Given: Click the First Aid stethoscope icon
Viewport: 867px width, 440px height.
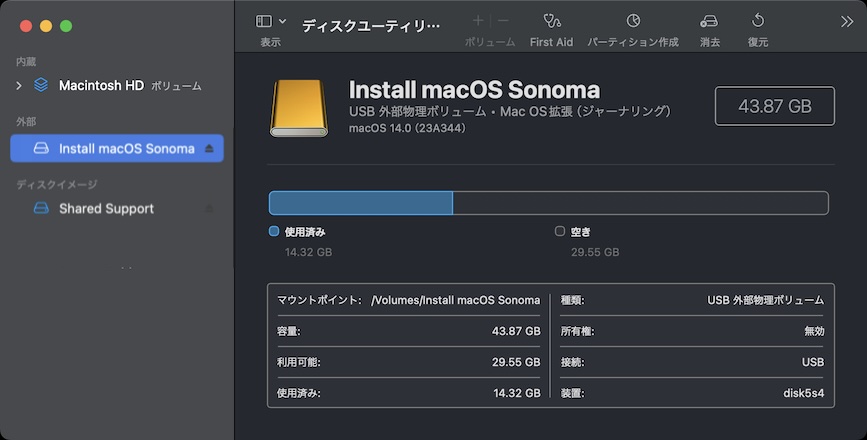Looking at the screenshot, I should pyautogui.click(x=551, y=21).
